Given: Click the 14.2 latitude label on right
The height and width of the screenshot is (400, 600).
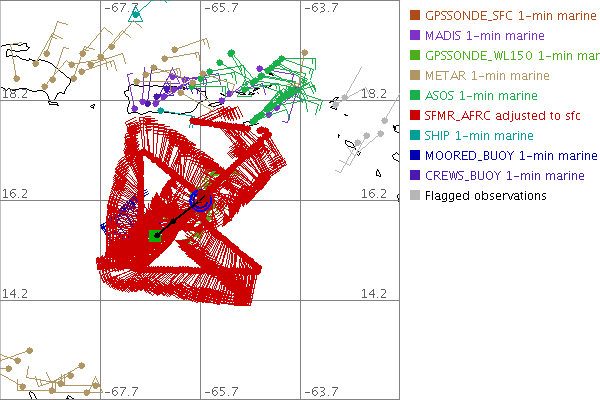Looking at the screenshot, I should [x=373, y=294].
